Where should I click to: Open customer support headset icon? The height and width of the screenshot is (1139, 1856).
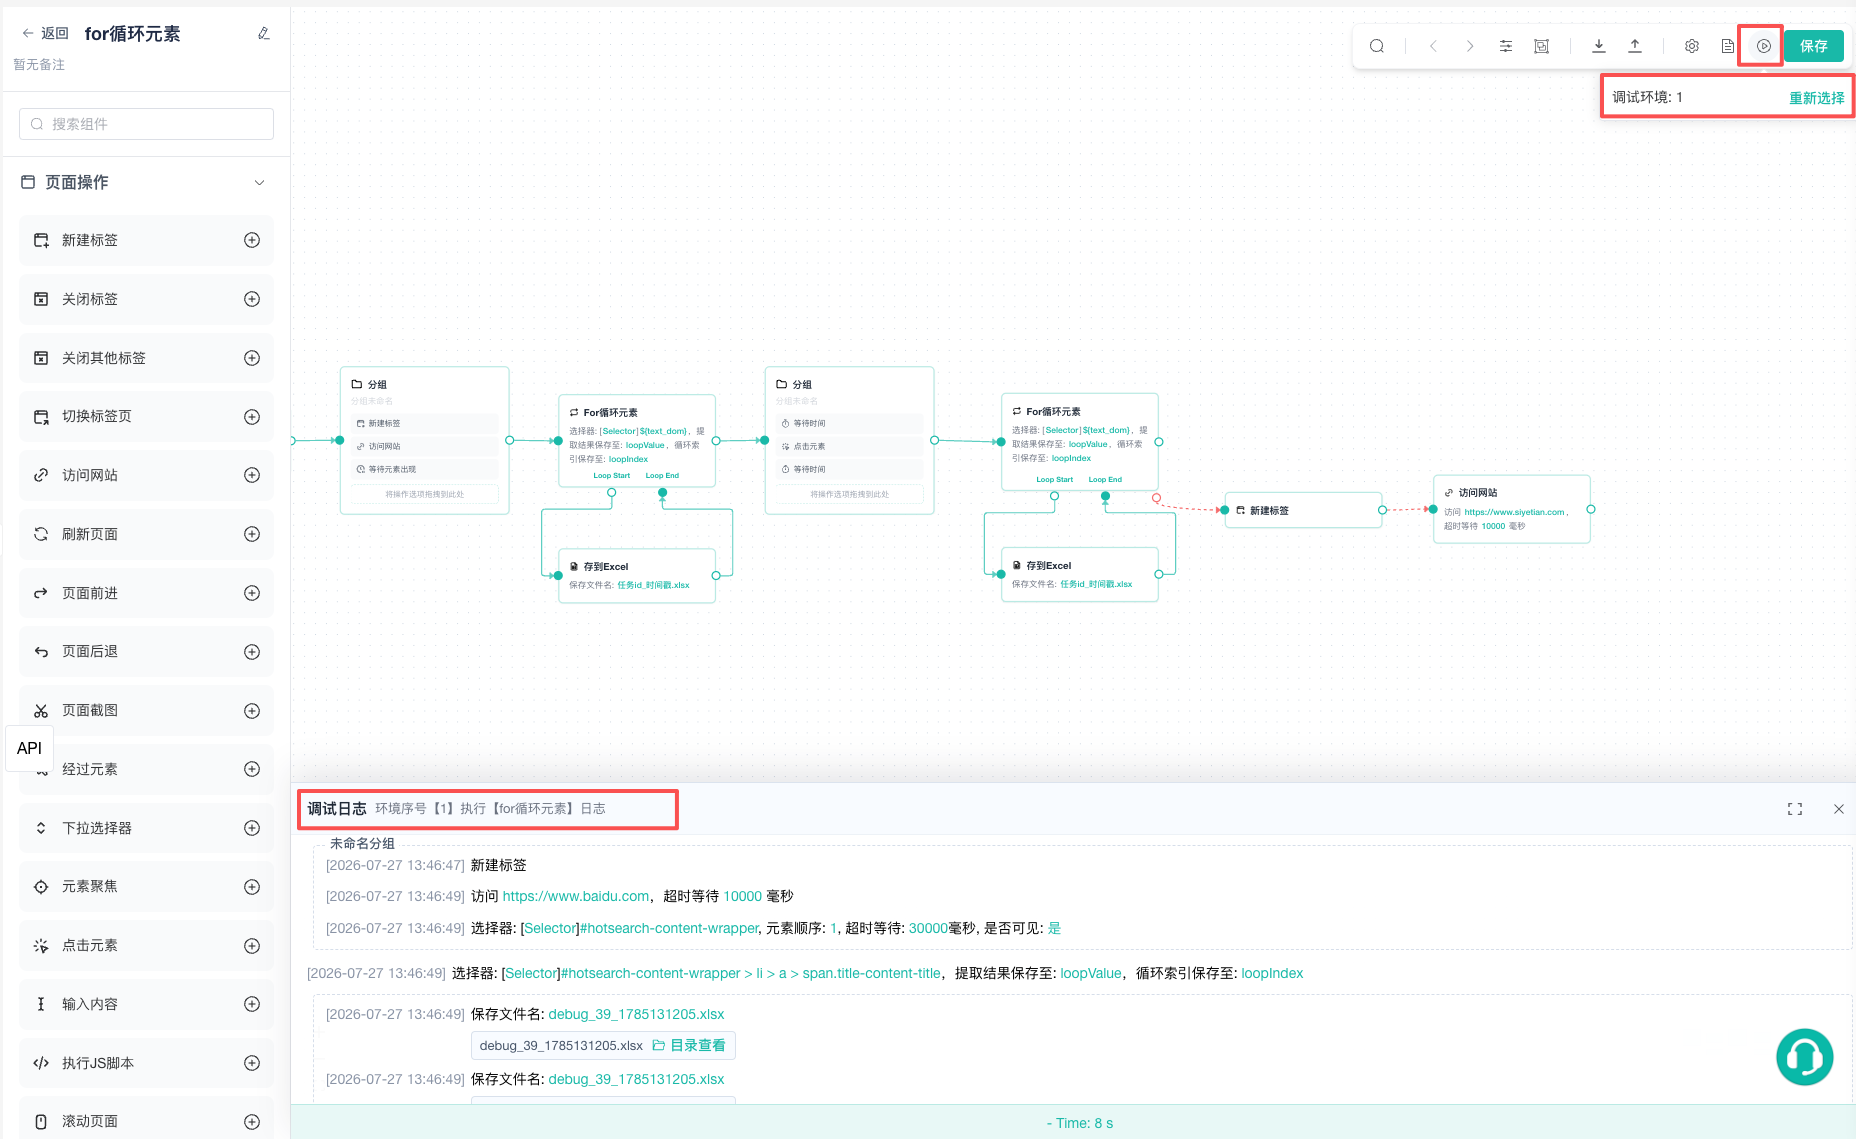click(1804, 1057)
